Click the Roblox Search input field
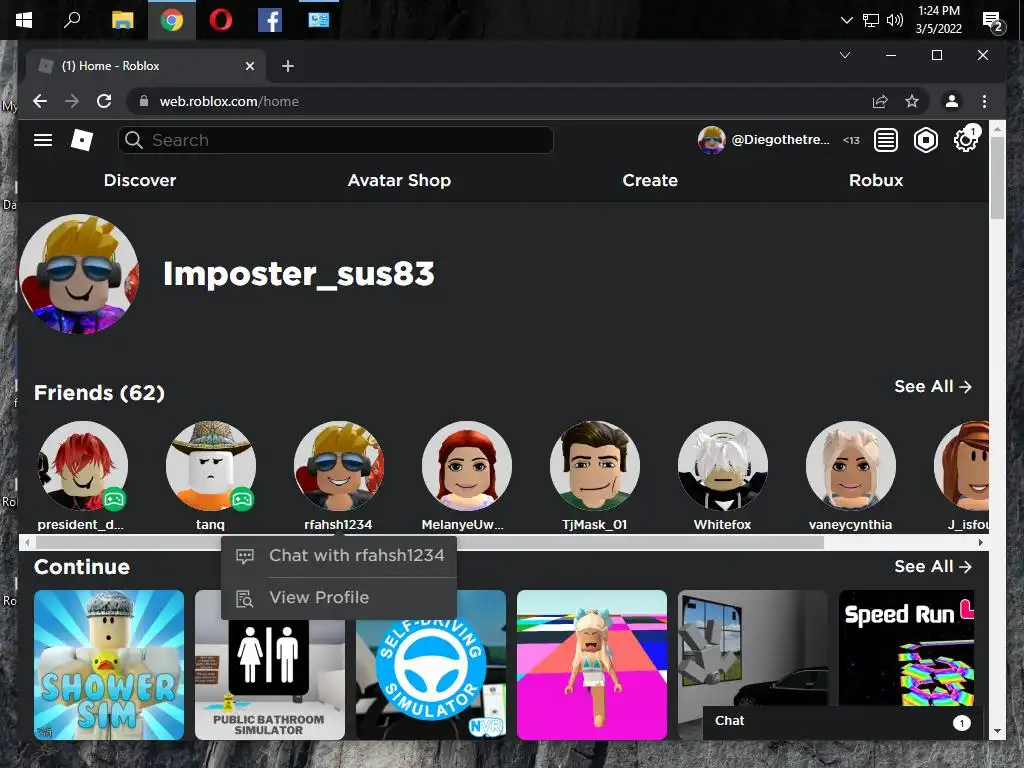Viewport: 1024px width, 768px height. 336,140
